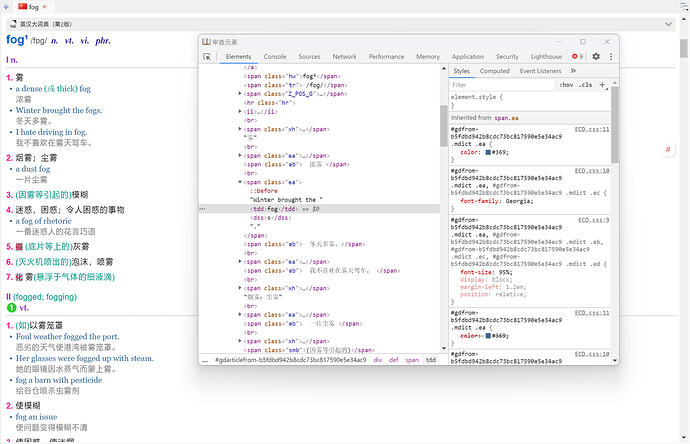This screenshot has width=690, height=444.
Task: Select the Styles sub-tab
Action: [x=462, y=71]
